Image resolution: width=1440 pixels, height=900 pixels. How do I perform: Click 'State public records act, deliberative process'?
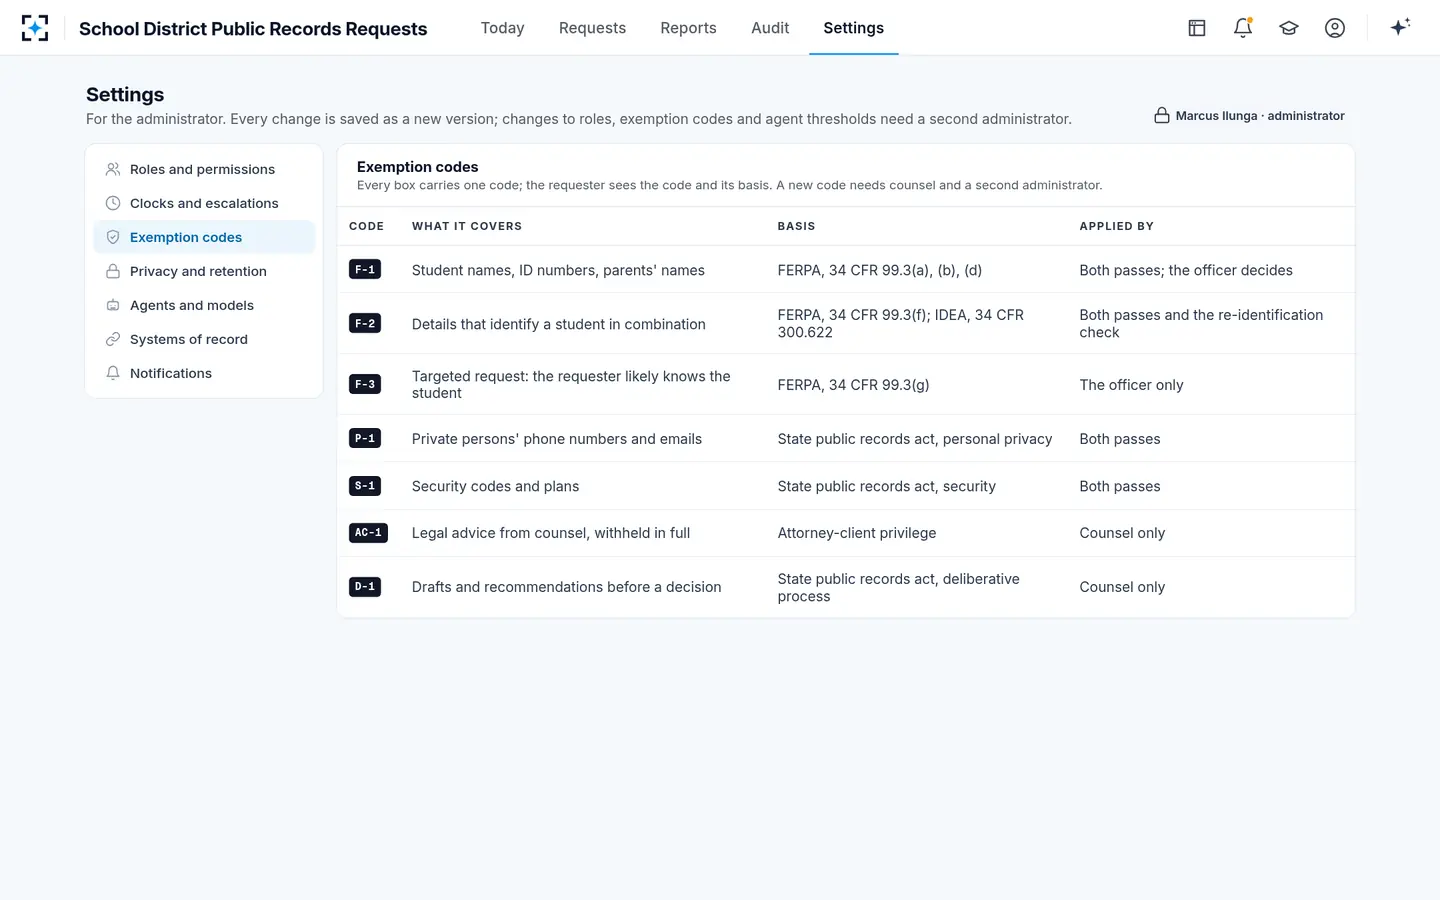899,588
